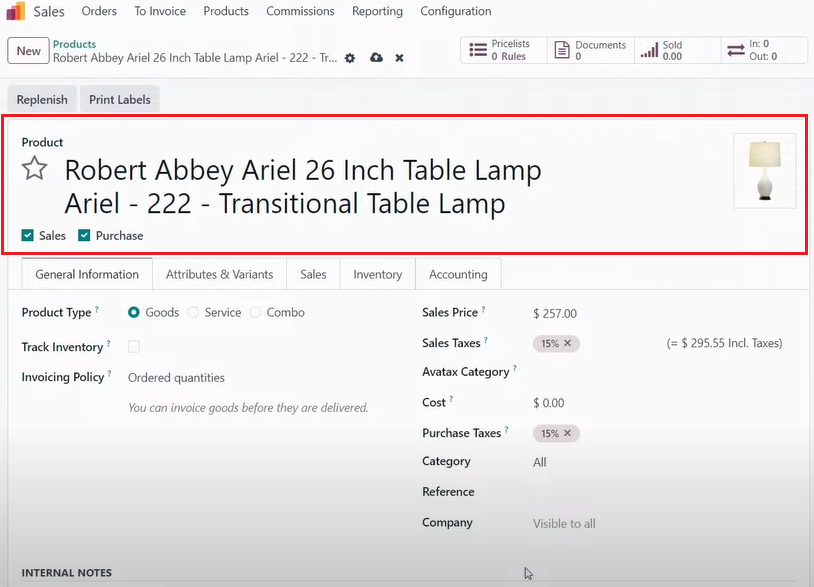Viewport: 814px width, 587px height.
Task: Click the Sales Price help mark
Action: 483,309
